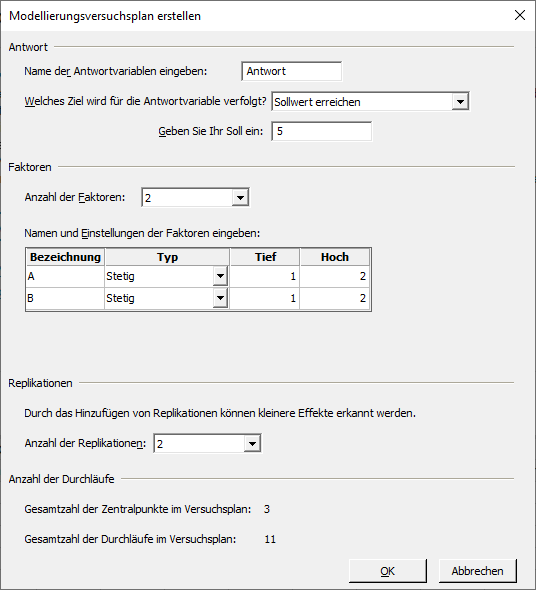This screenshot has height=590, width=536.
Task: Expand the Anzahl der Replikationen dropdown
Action: (207, 444)
